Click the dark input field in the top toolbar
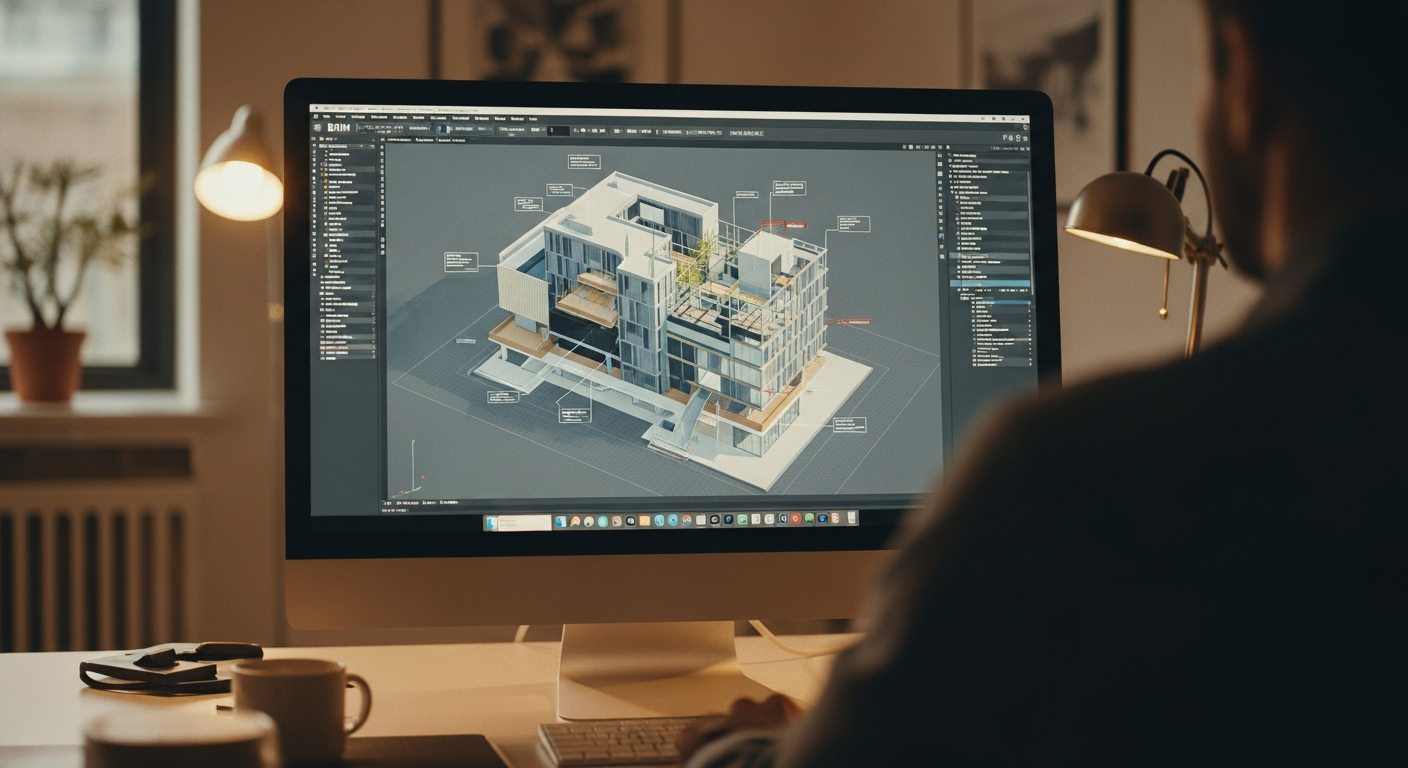Image resolution: width=1408 pixels, height=768 pixels. [x=557, y=130]
